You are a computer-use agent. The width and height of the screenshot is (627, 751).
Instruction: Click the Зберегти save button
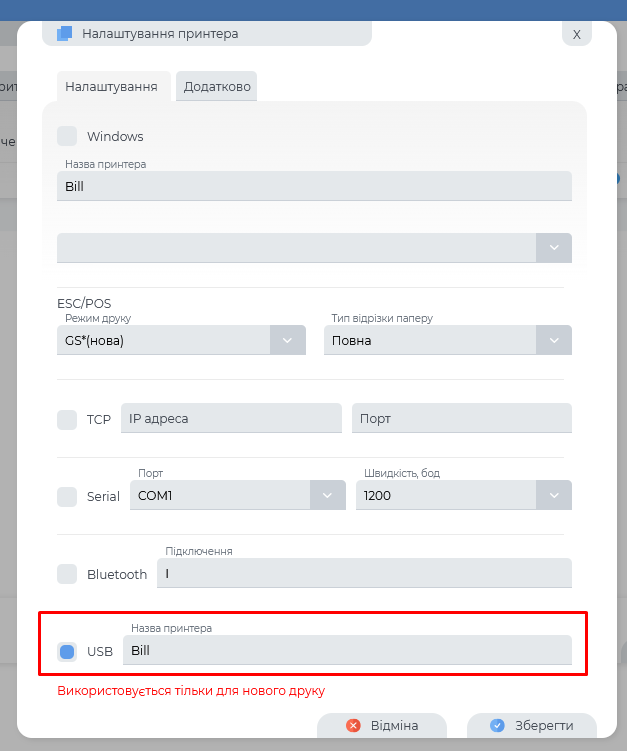[532, 726]
